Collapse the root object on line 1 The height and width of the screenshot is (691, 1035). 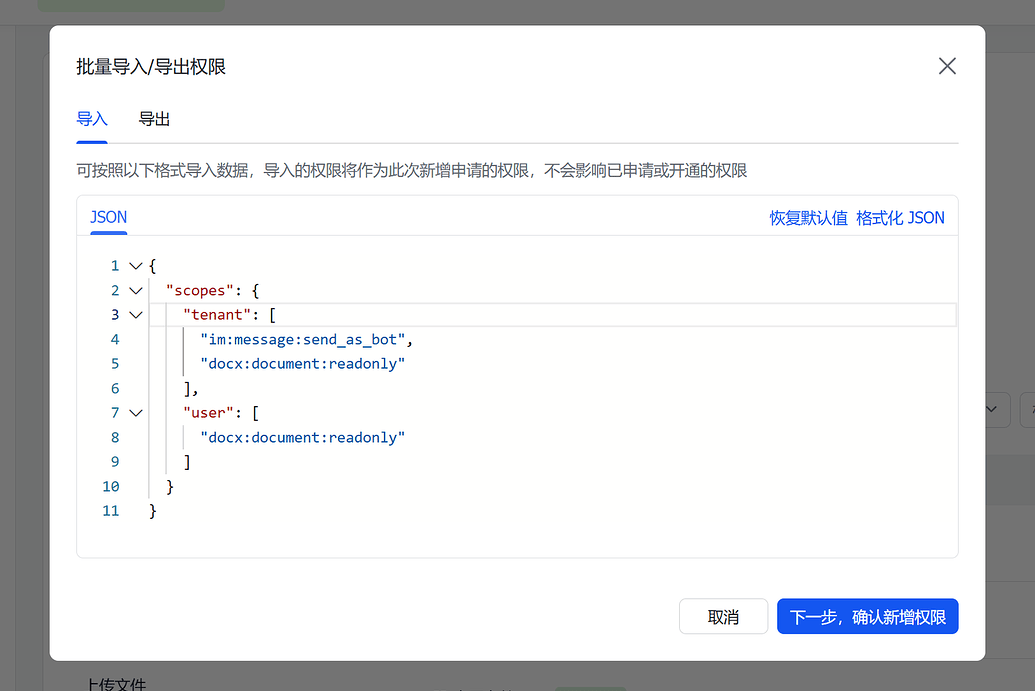click(136, 266)
